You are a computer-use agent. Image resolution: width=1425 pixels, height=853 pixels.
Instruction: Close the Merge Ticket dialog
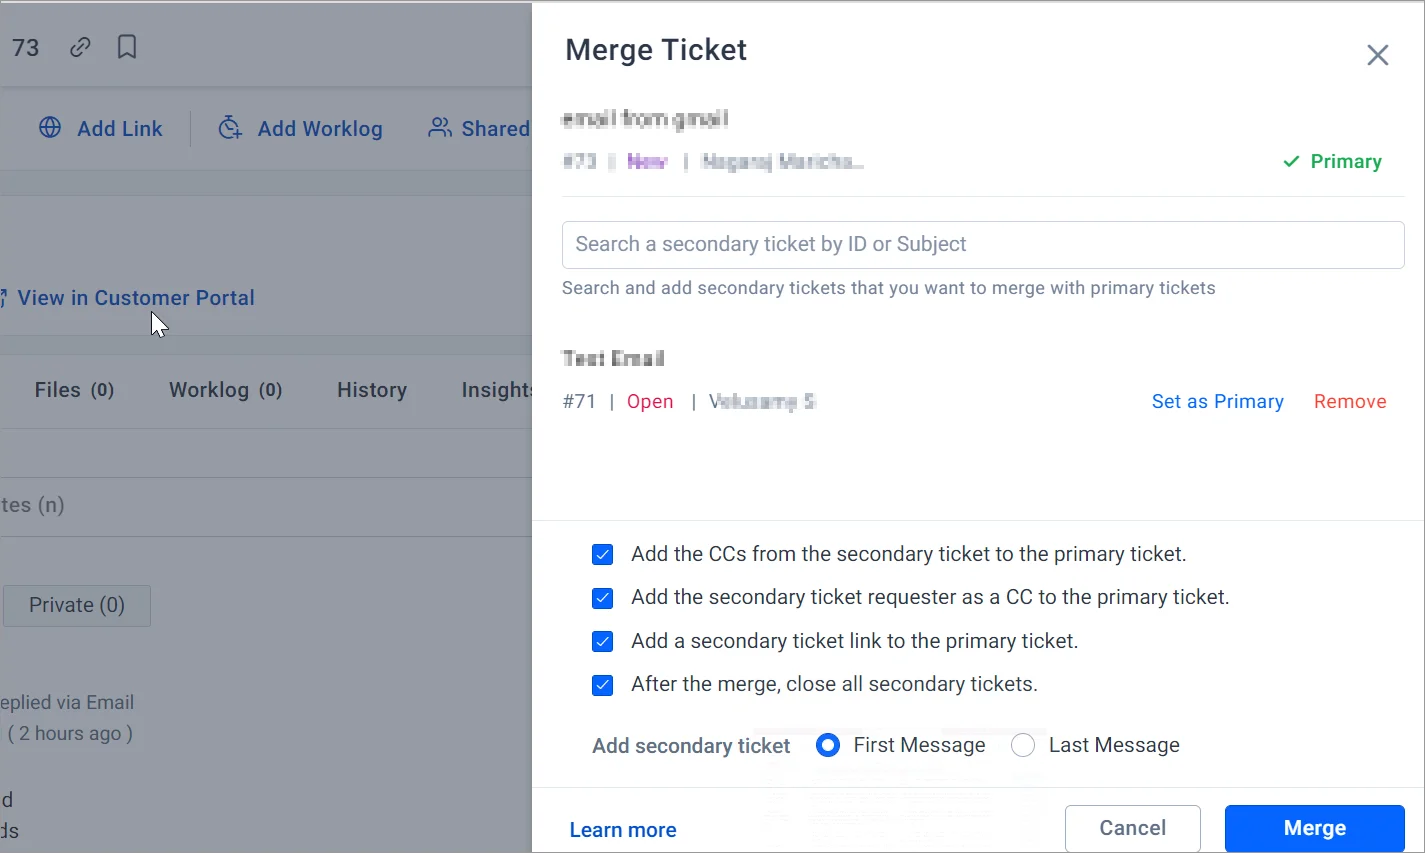1377,55
